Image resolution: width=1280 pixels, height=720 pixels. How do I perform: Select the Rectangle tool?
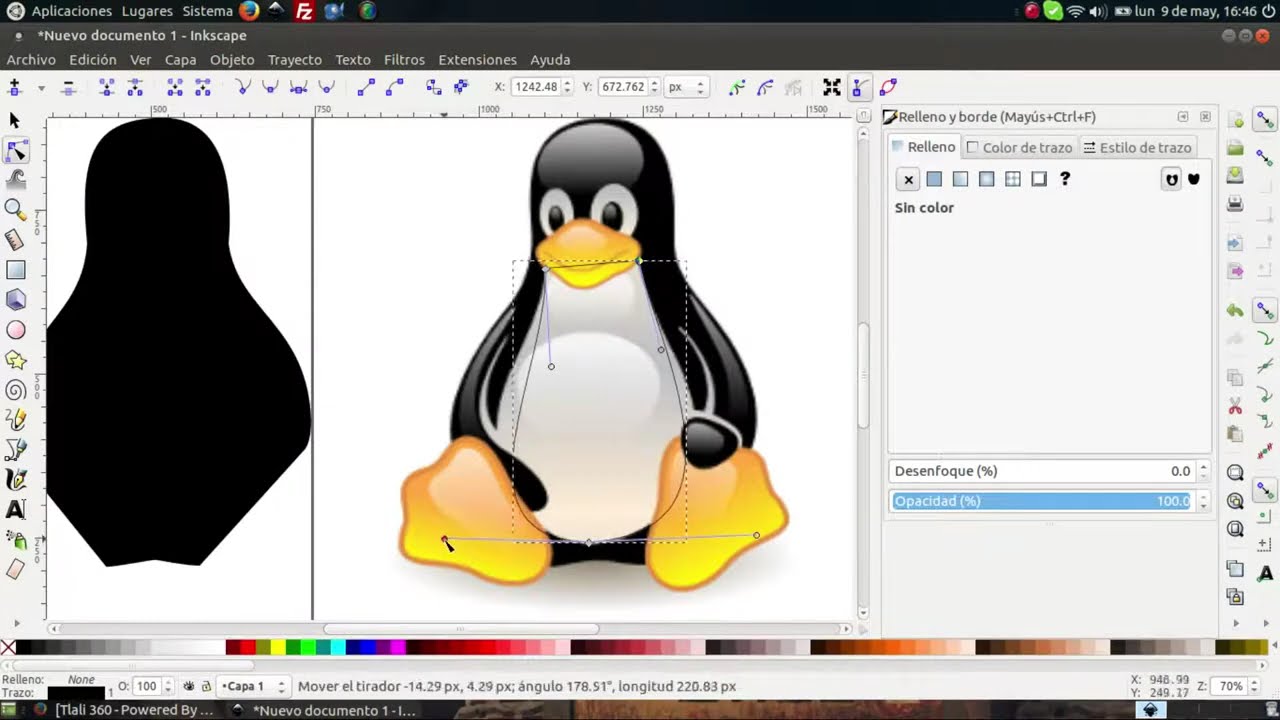tap(15, 270)
